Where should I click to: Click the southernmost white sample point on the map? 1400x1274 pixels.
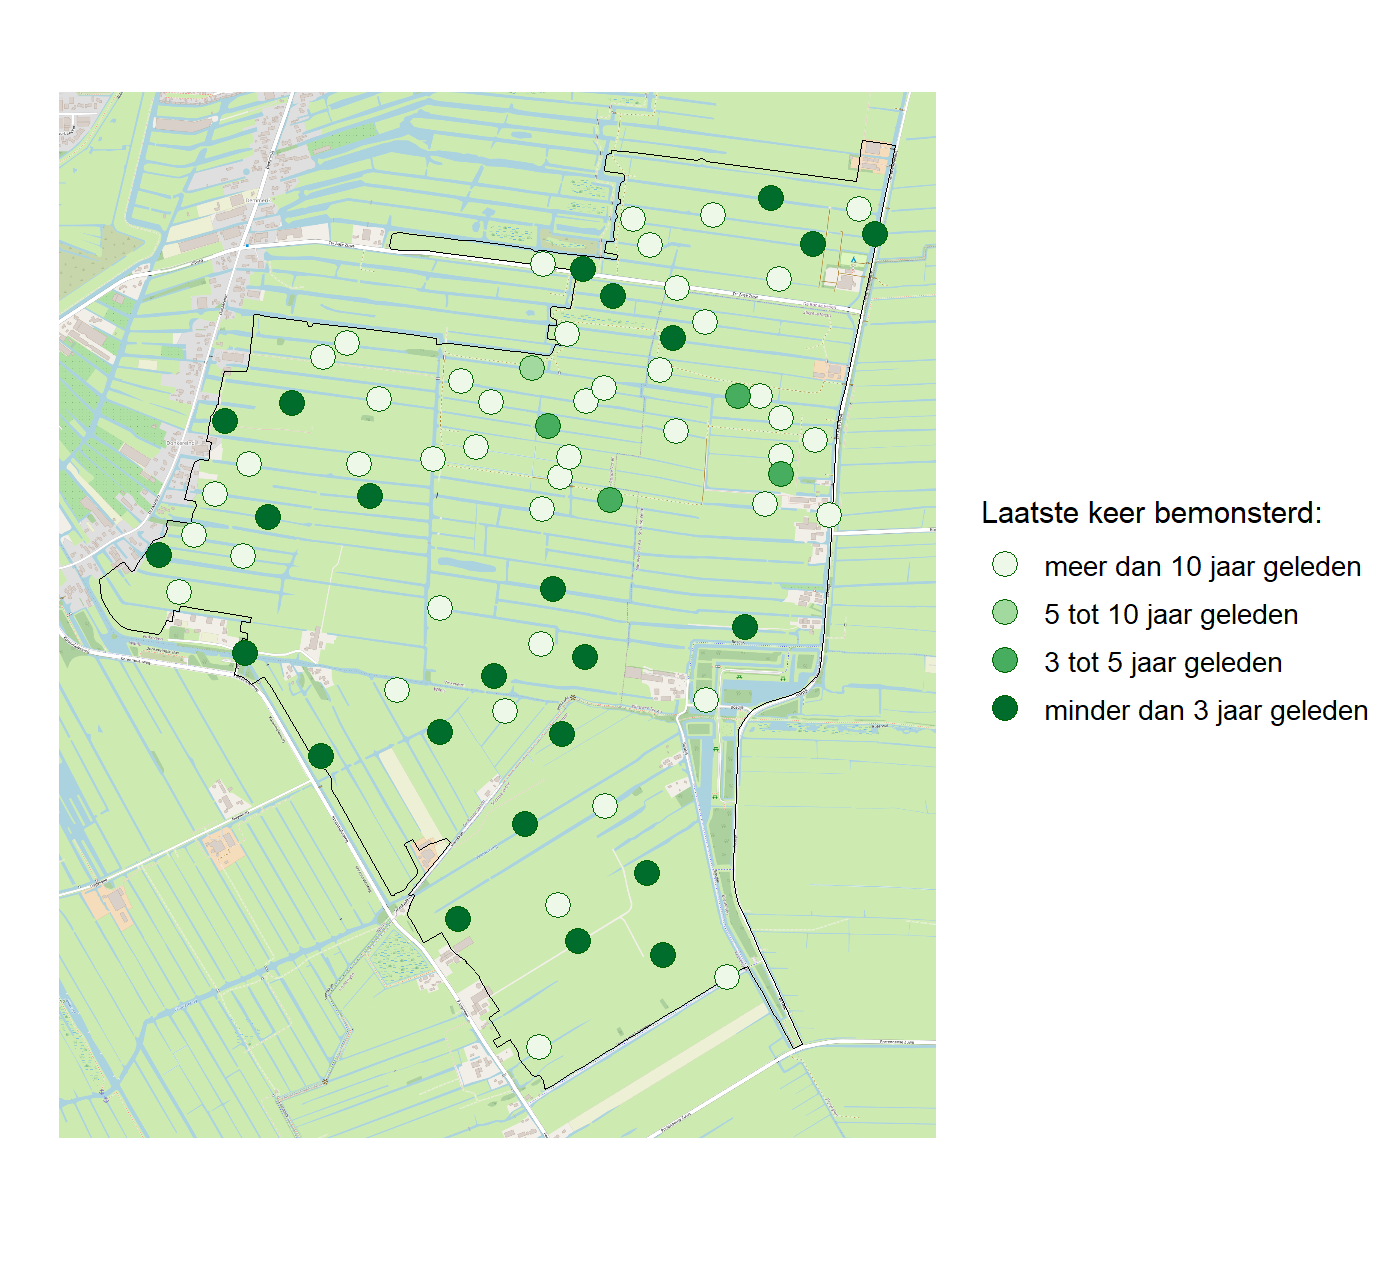pyautogui.click(x=539, y=1047)
